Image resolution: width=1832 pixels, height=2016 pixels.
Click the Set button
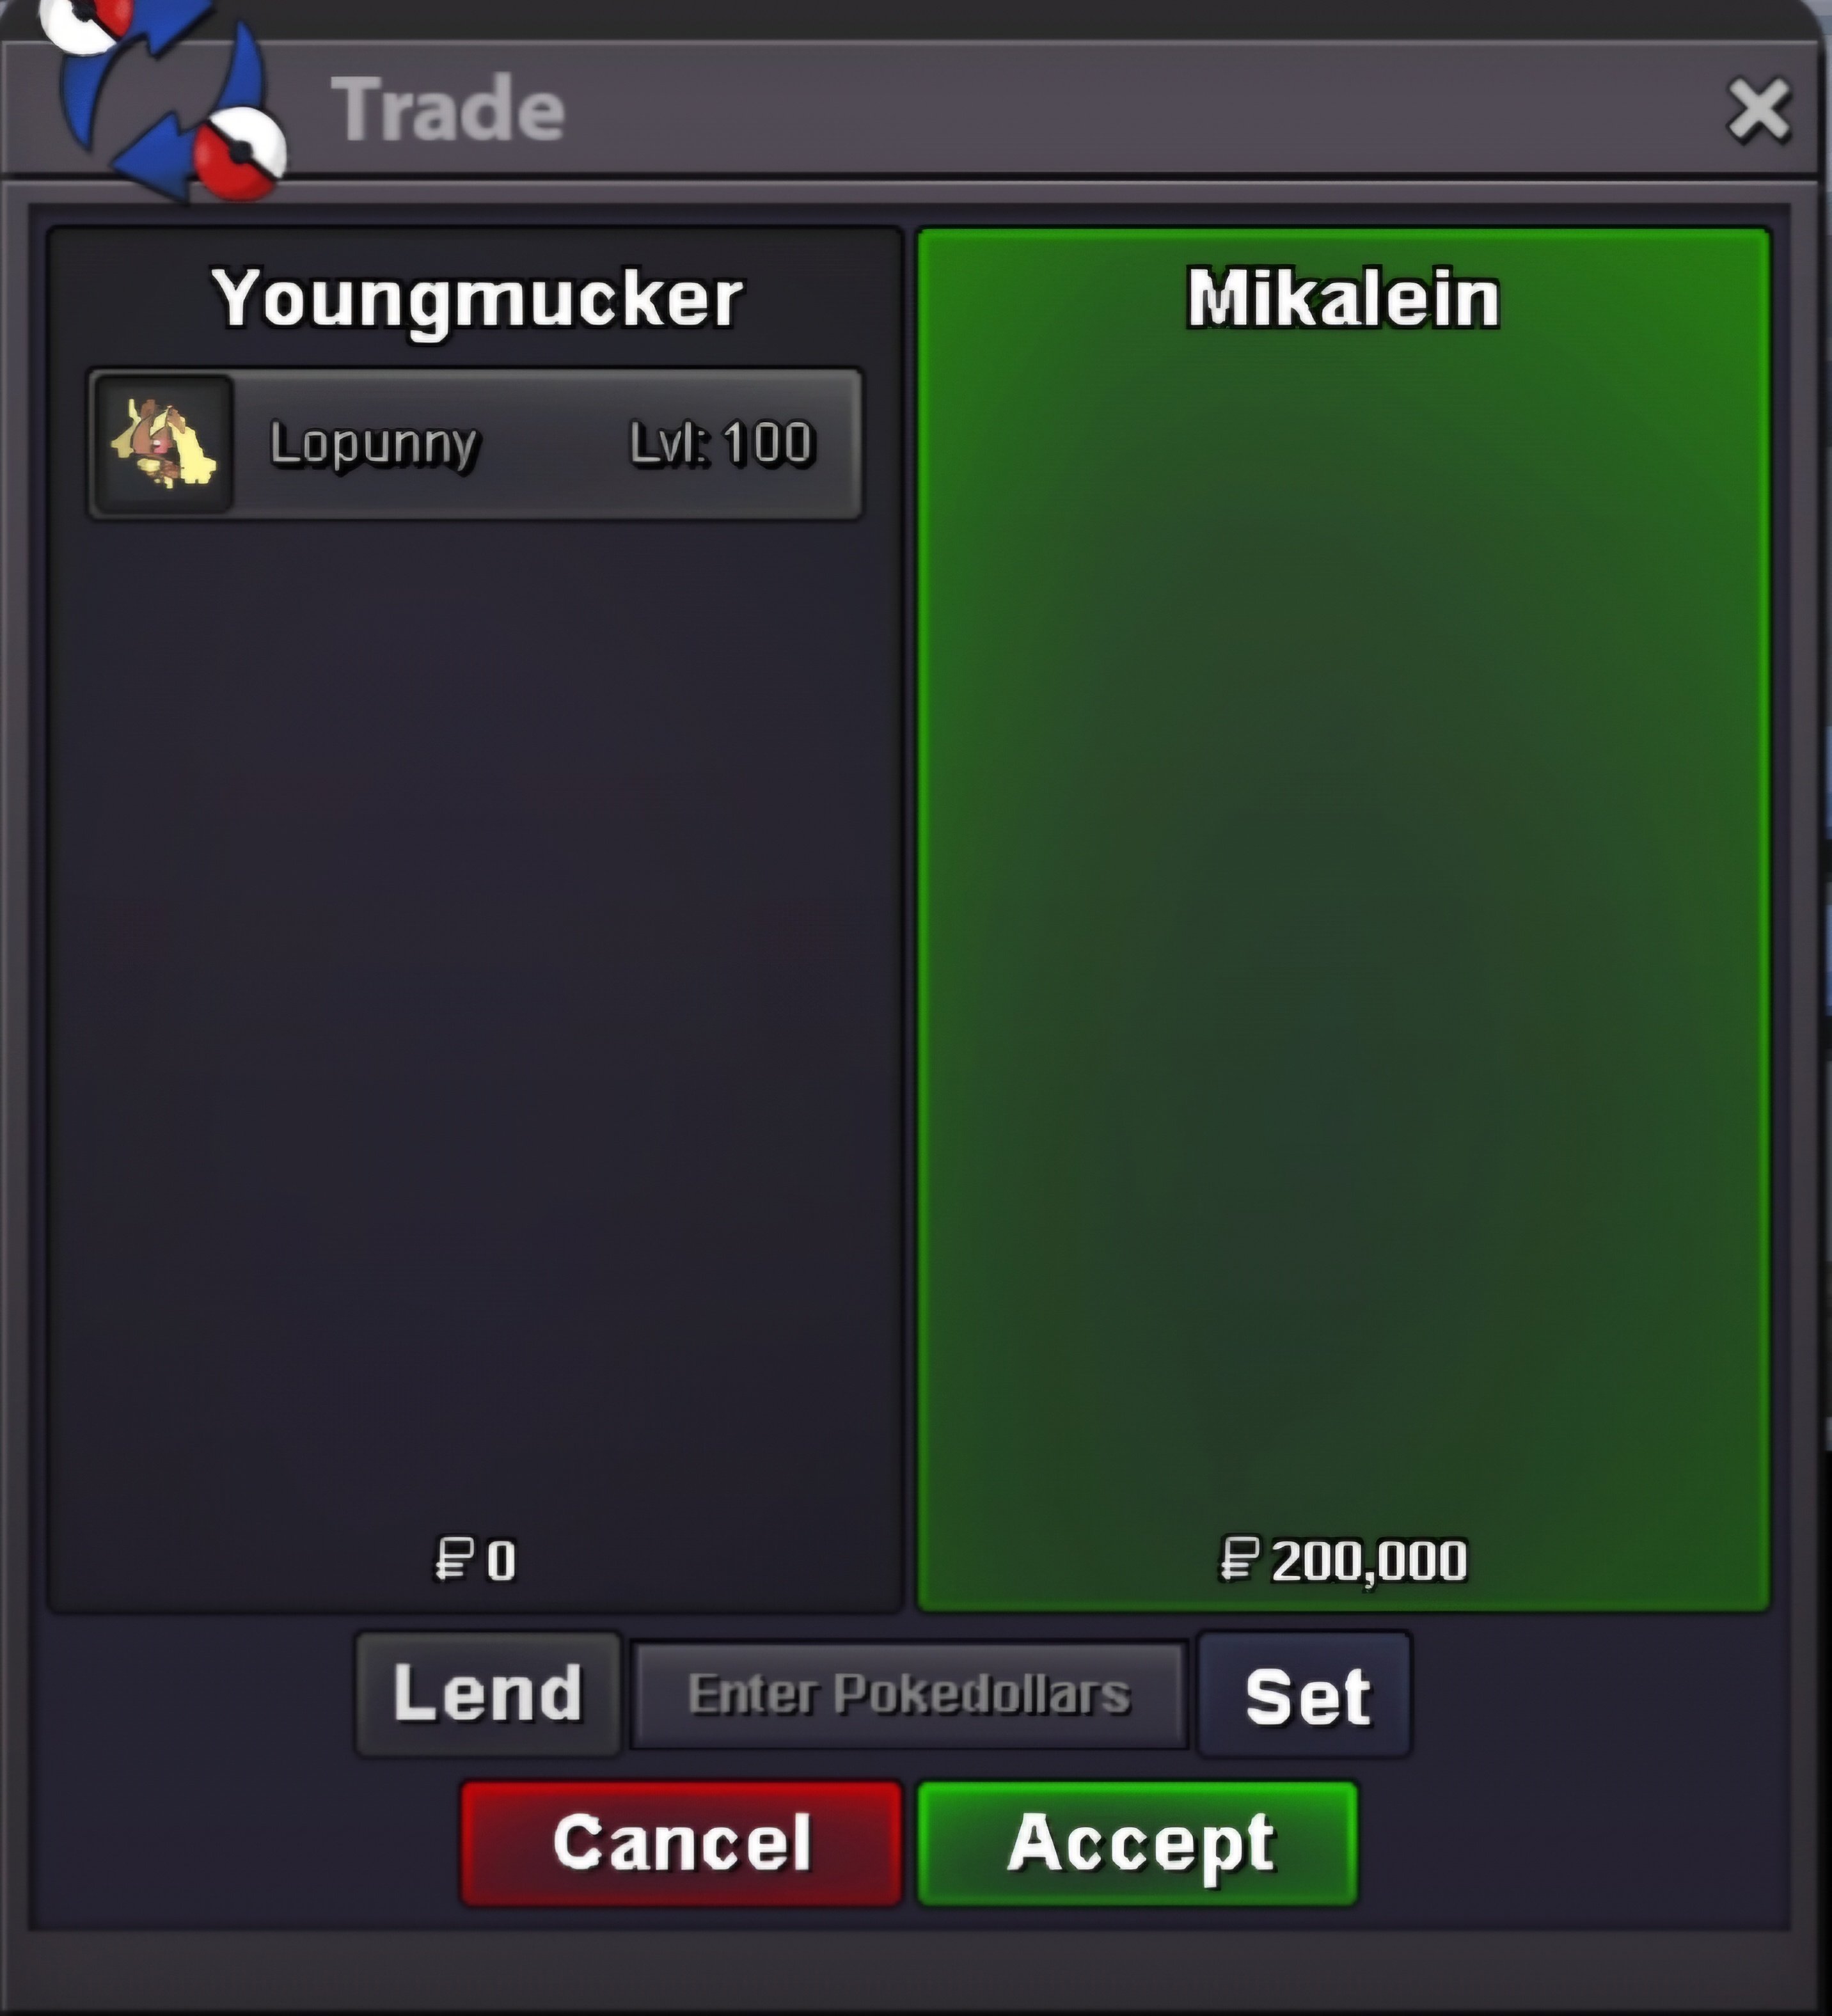pos(1306,1696)
